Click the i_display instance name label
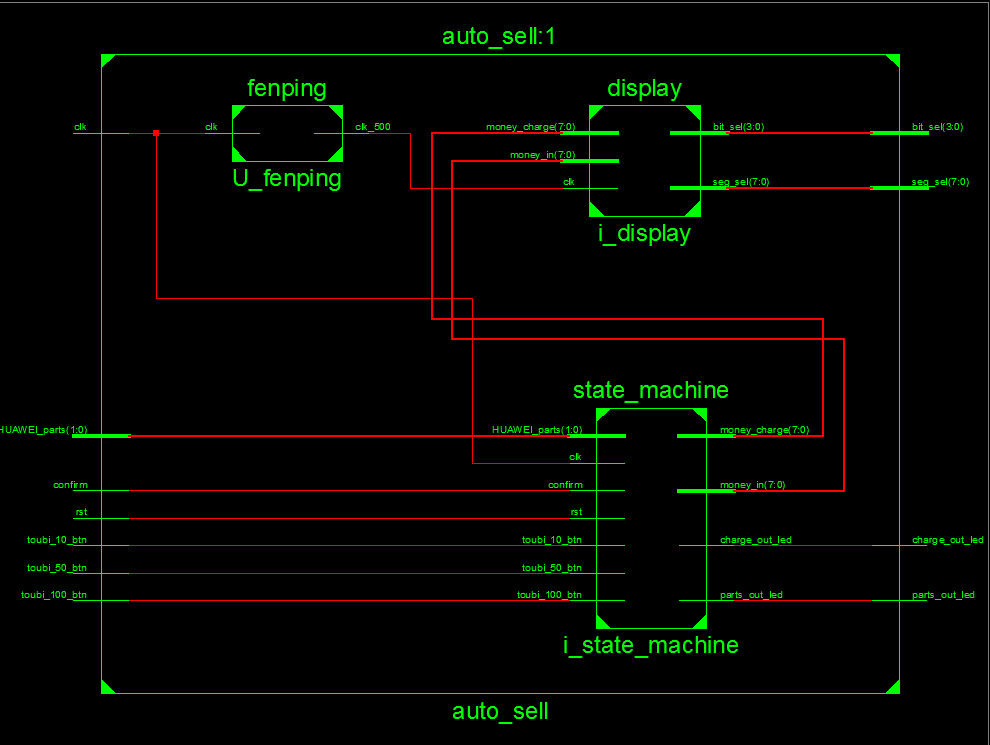The width and height of the screenshot is (990, 745). pyautogui.click(x=644, y=234)
